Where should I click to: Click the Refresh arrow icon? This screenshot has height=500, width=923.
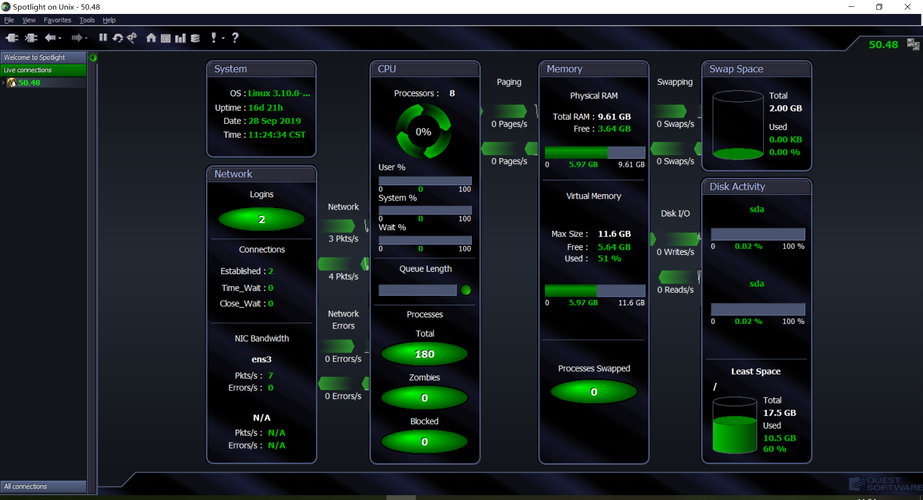point(117,38)
